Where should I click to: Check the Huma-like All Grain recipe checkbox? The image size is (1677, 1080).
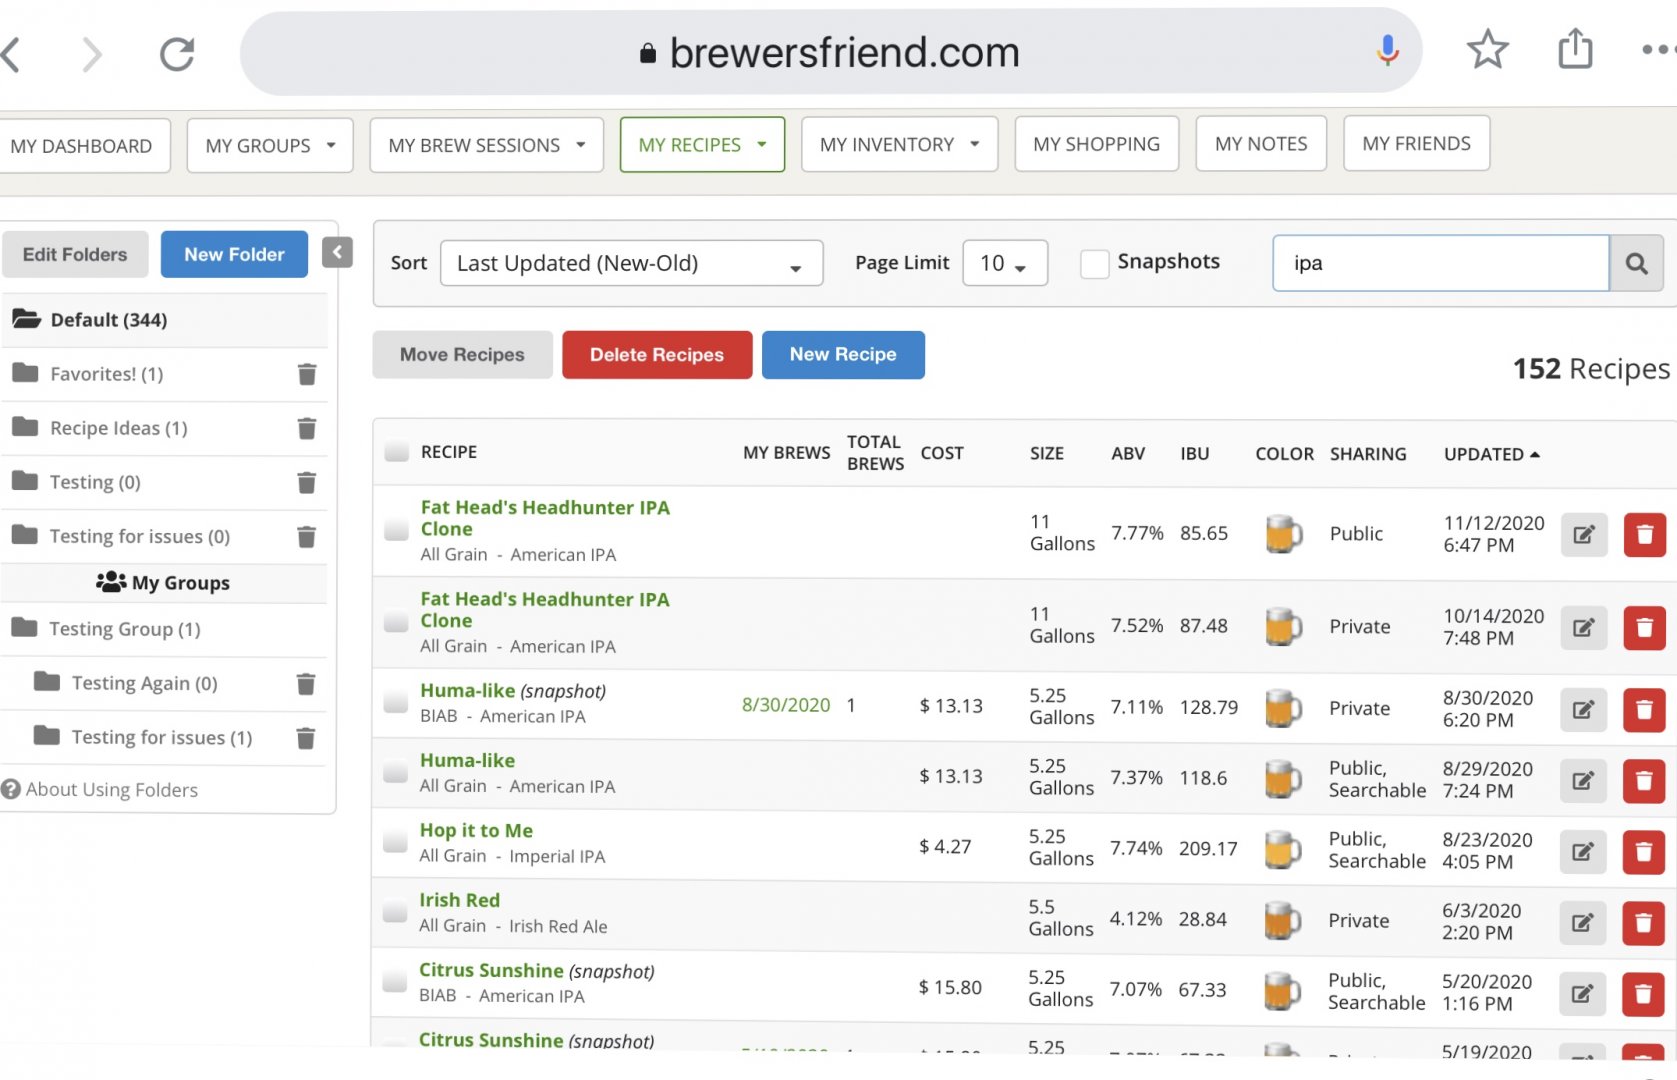(396, 773)
